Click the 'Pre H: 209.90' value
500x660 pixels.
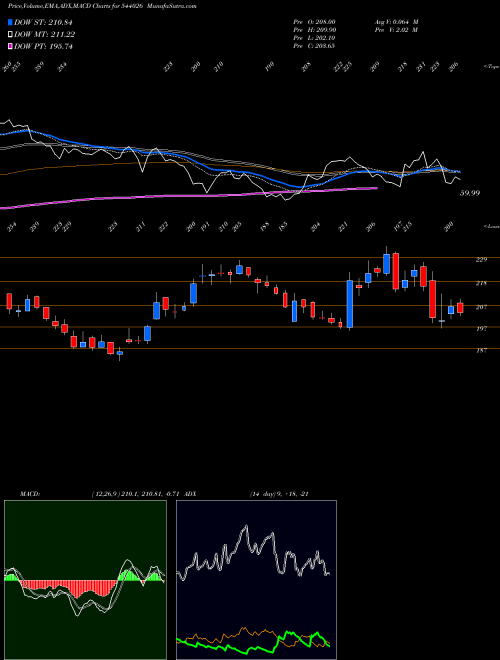(314, 30)
